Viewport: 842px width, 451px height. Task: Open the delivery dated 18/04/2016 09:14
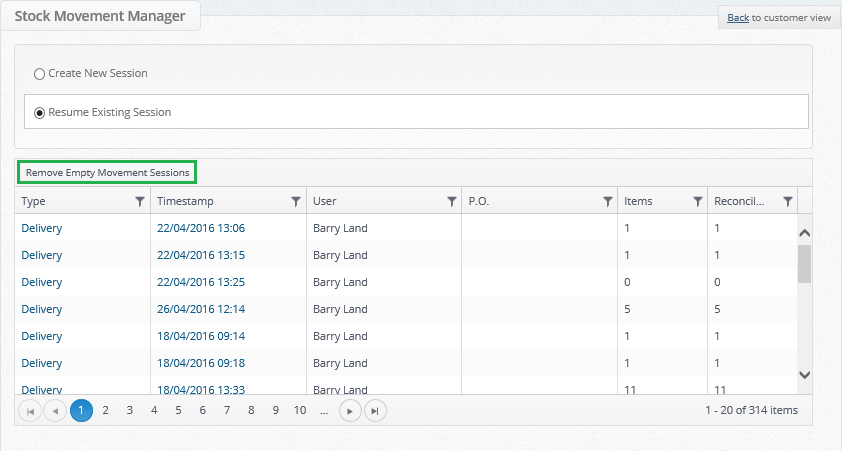pyautogui.click(x=201, y=336)
